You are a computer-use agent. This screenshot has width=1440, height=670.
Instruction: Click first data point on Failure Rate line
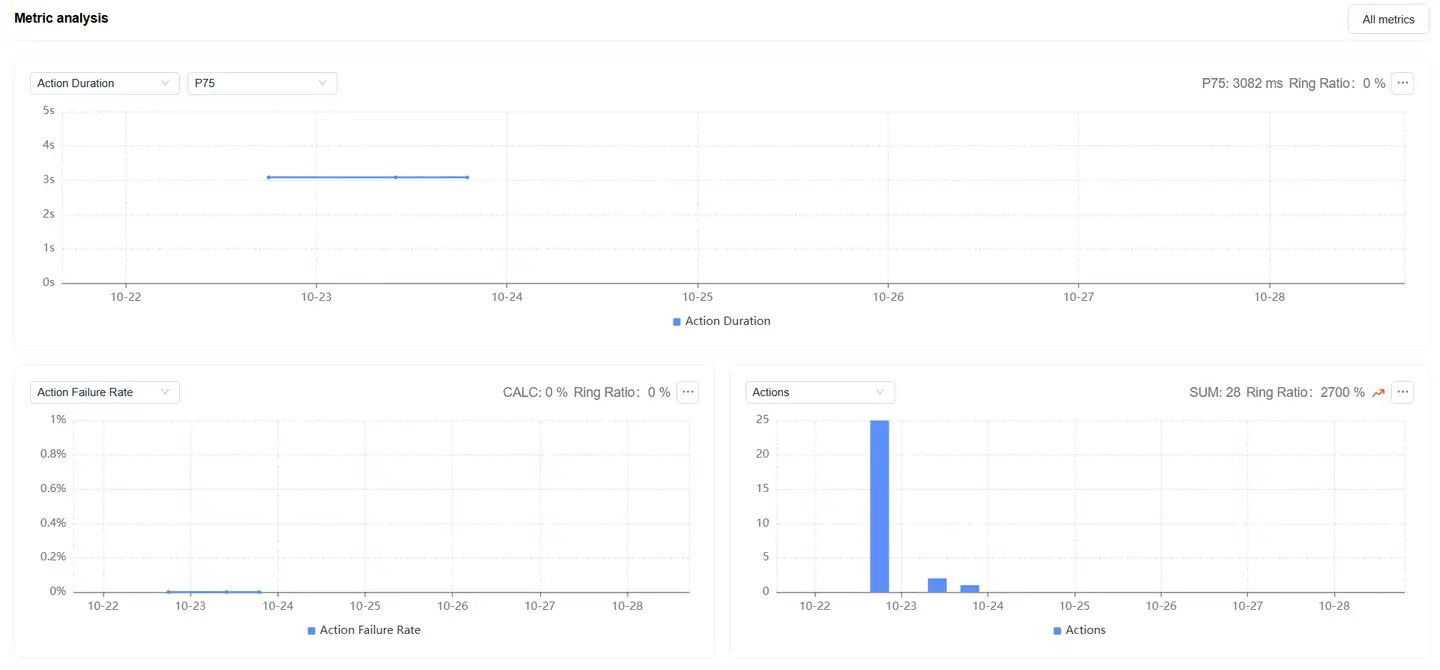(x=168, y=592)
